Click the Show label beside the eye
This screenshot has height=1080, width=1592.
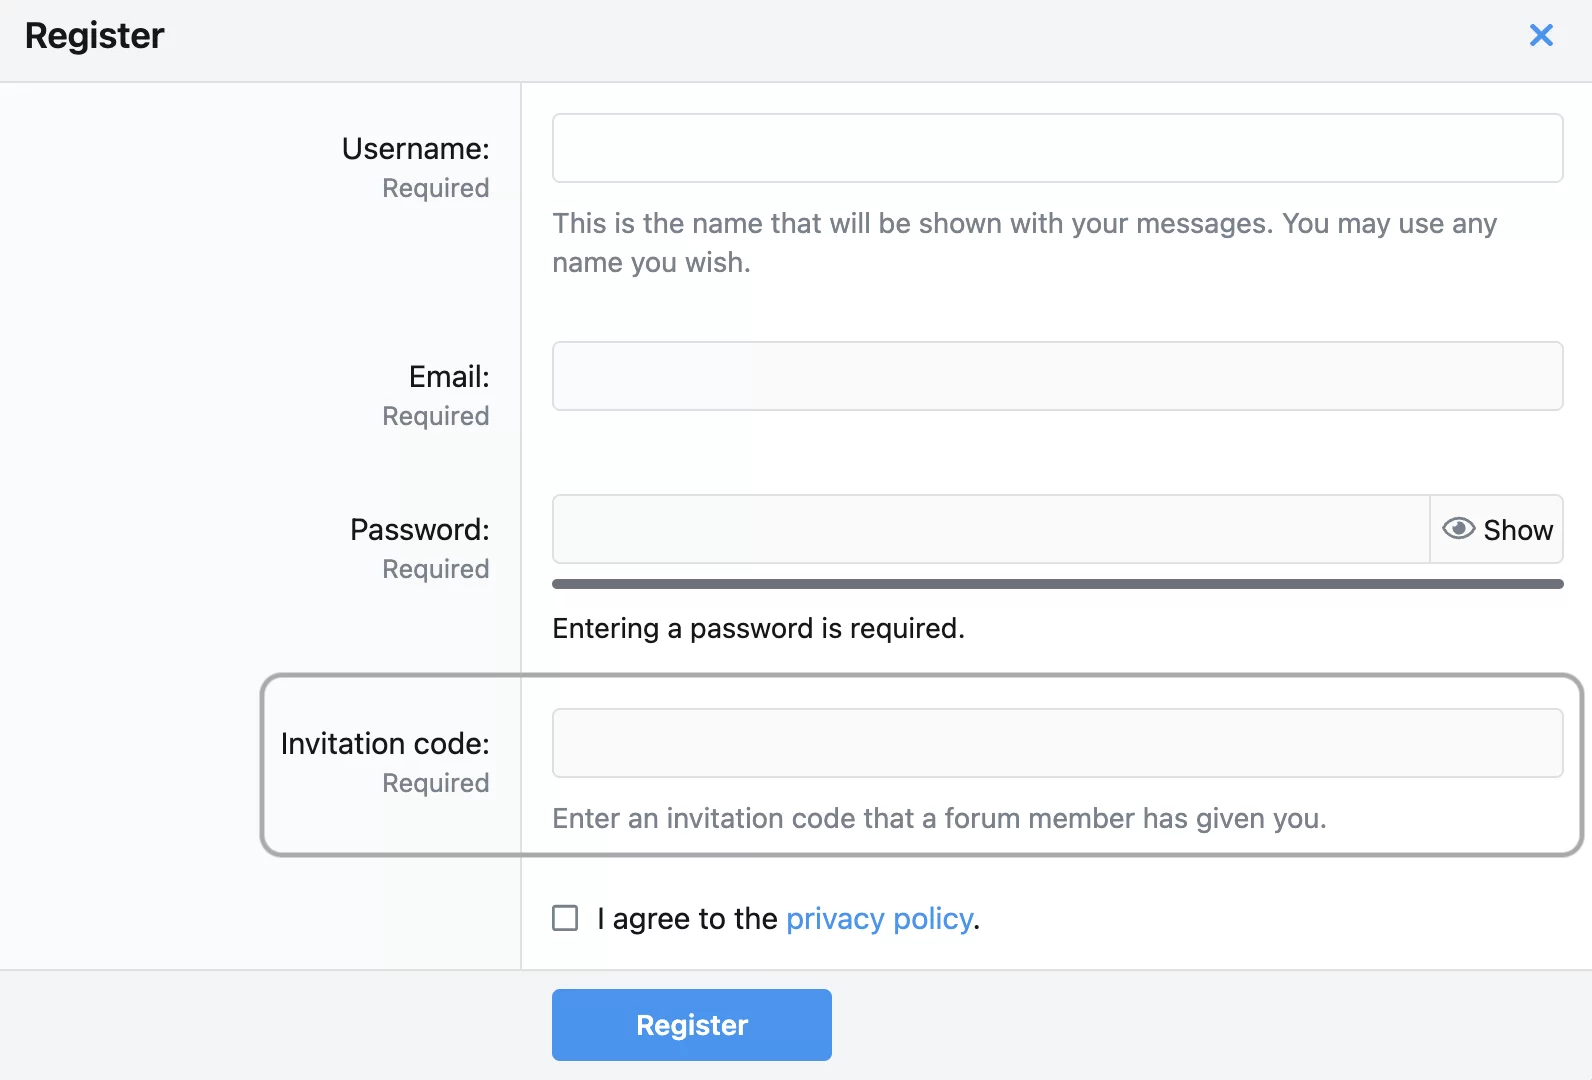1519,529
